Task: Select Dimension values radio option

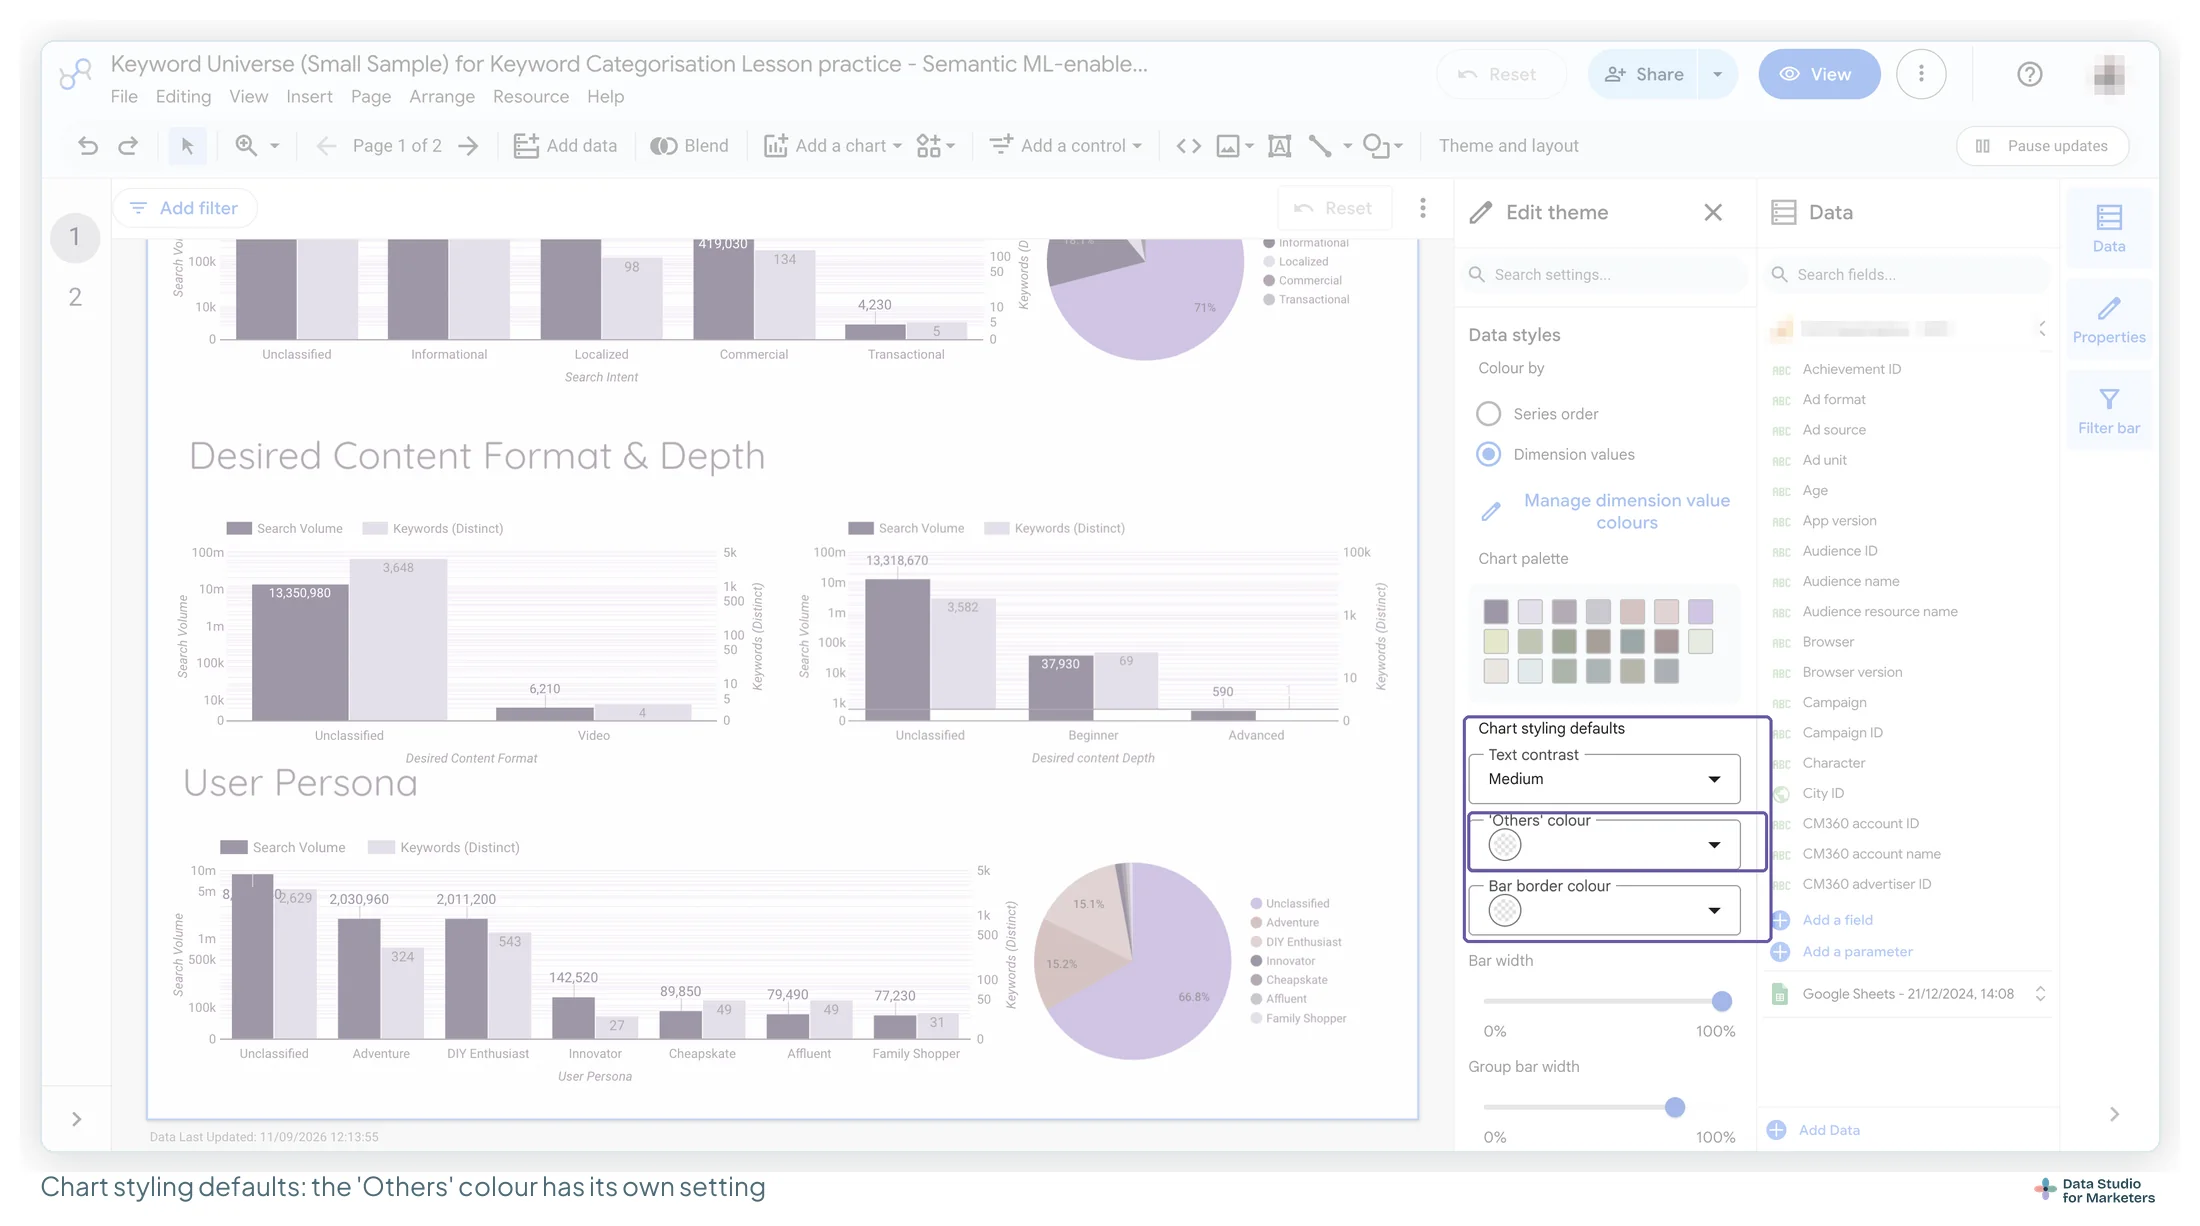Action: coord(1488,454)
